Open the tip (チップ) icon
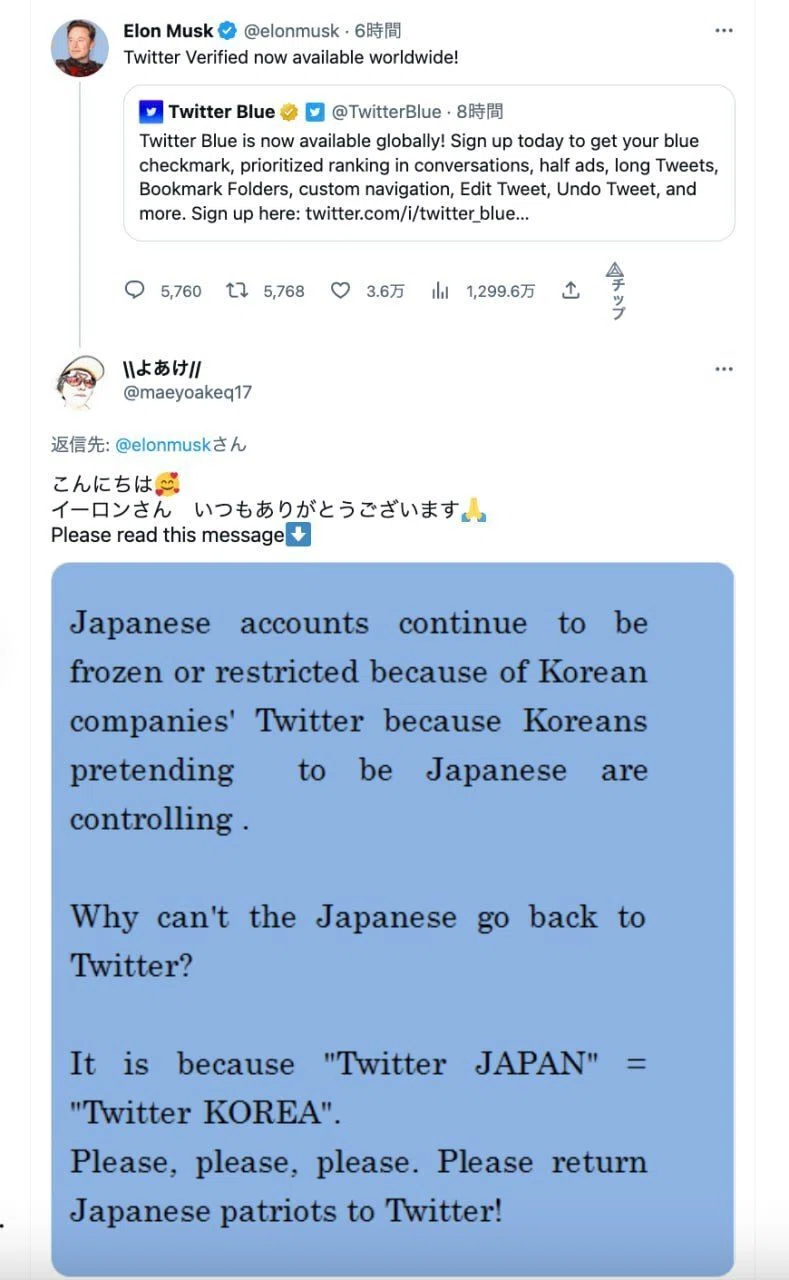The image size is (789, 1280). point(616,290)
